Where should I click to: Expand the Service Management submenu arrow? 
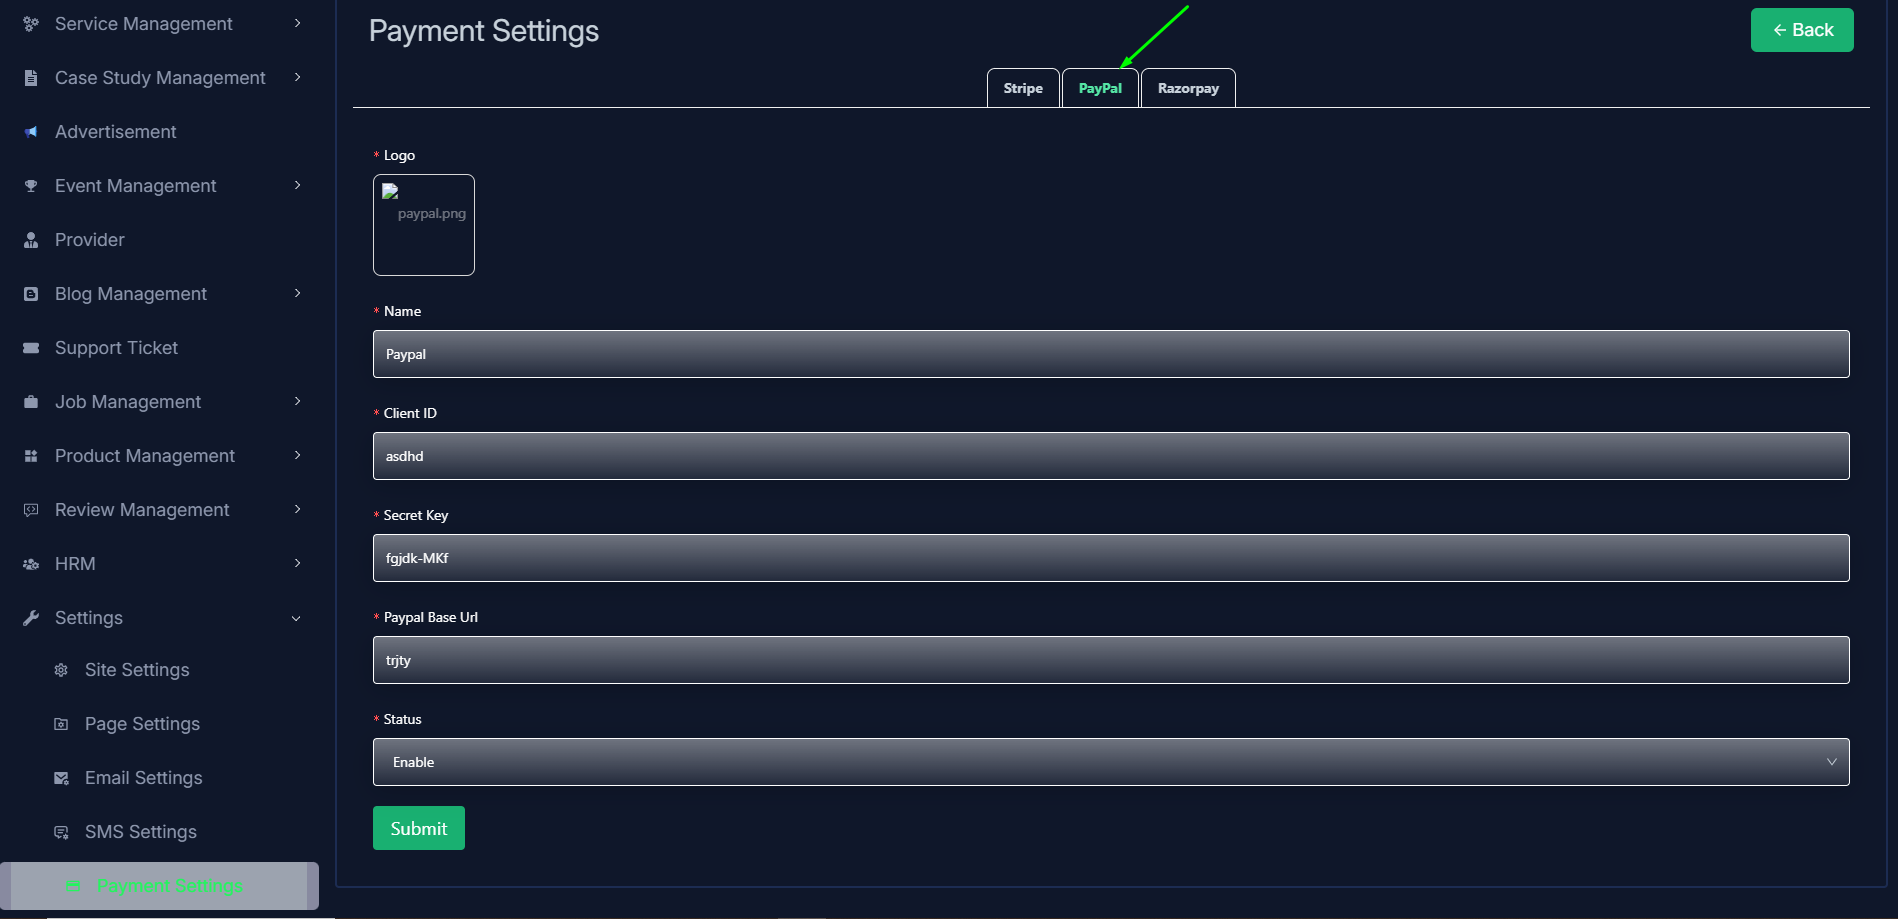coord(297,23)
